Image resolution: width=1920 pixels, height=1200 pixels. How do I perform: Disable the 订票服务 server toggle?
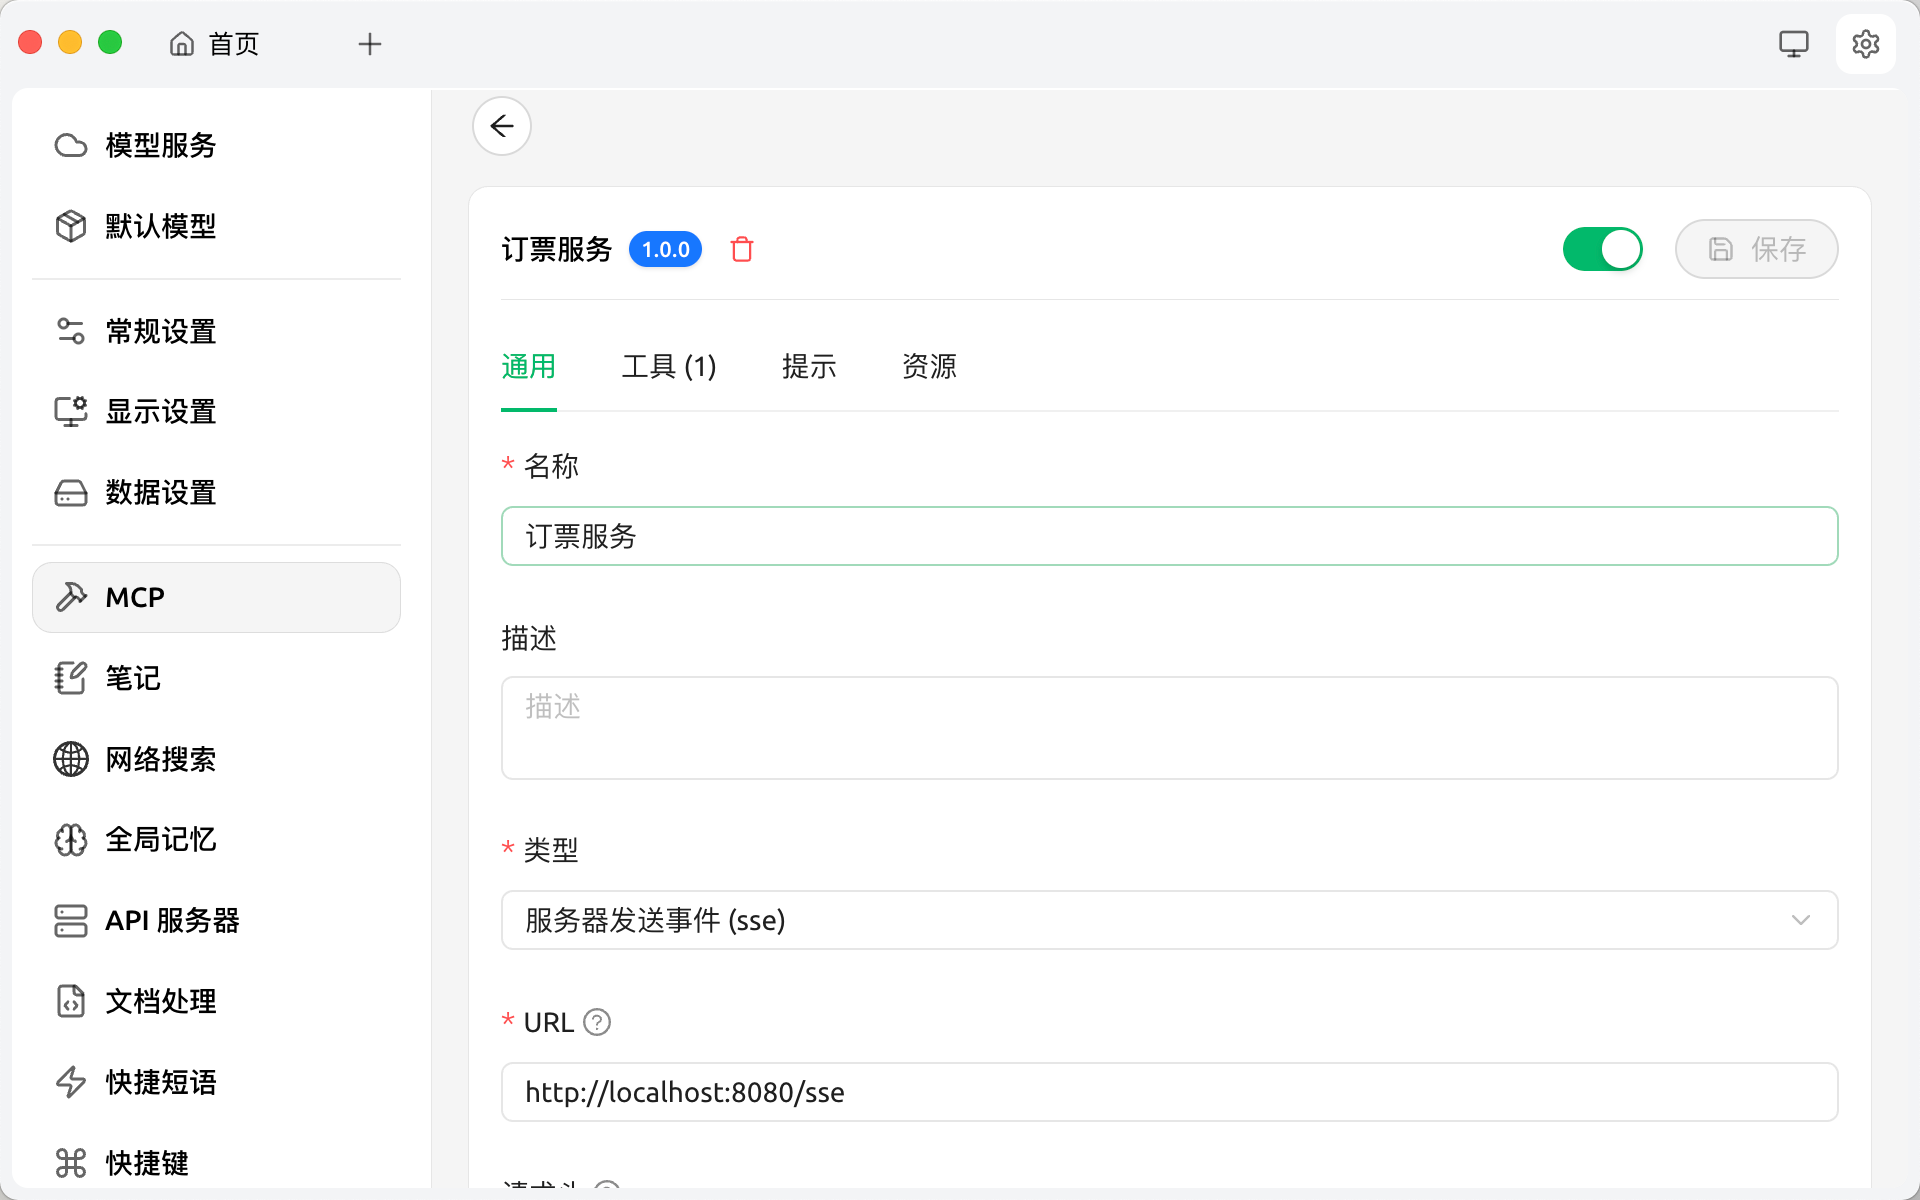[1602, 249]
